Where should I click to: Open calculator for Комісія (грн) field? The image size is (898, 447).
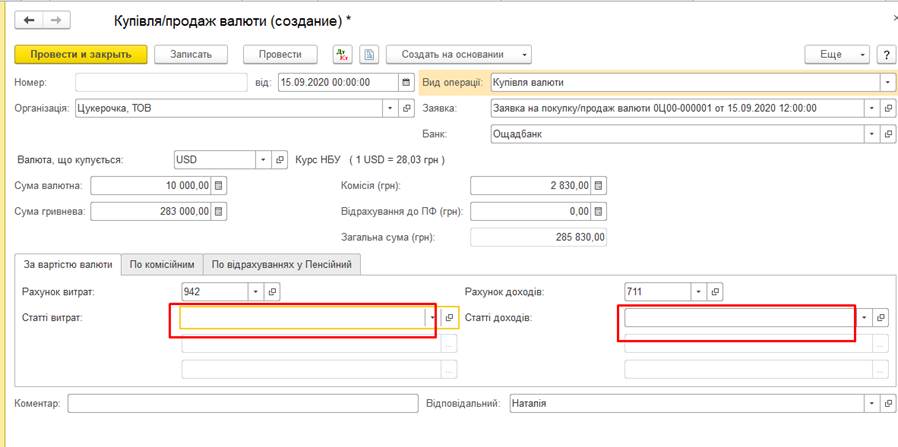coord(598,185)
